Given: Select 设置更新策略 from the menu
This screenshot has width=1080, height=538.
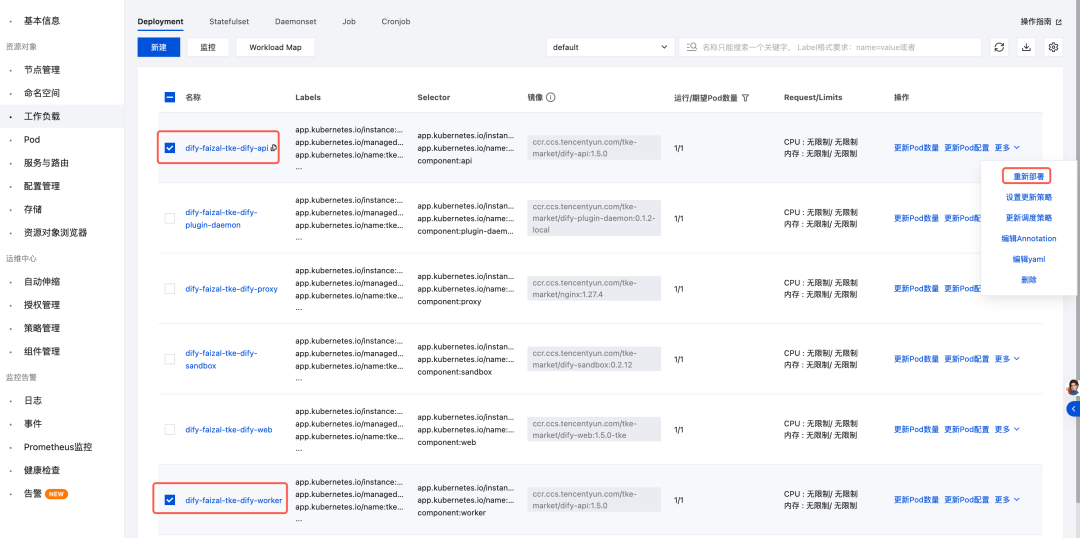Looking at the screenshot, I should pos(1028,197).
